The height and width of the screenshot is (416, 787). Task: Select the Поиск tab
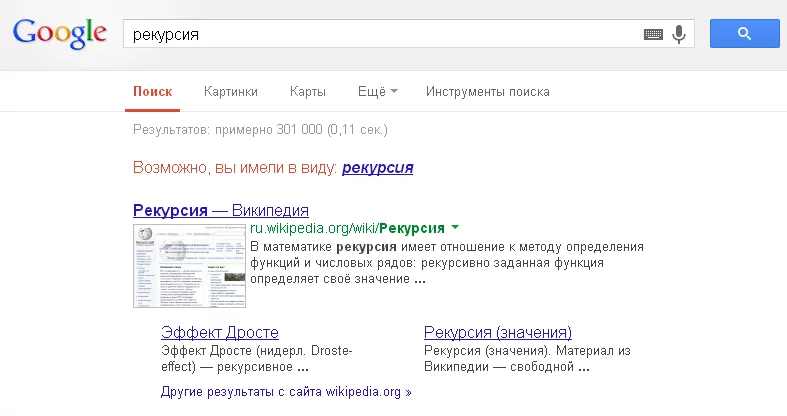pyautogui.click(x=153, y=91)
